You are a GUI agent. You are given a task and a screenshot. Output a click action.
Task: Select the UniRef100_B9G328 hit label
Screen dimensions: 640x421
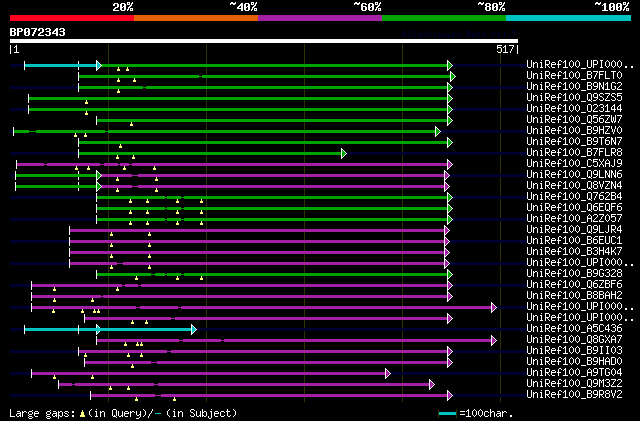point(574,274)
